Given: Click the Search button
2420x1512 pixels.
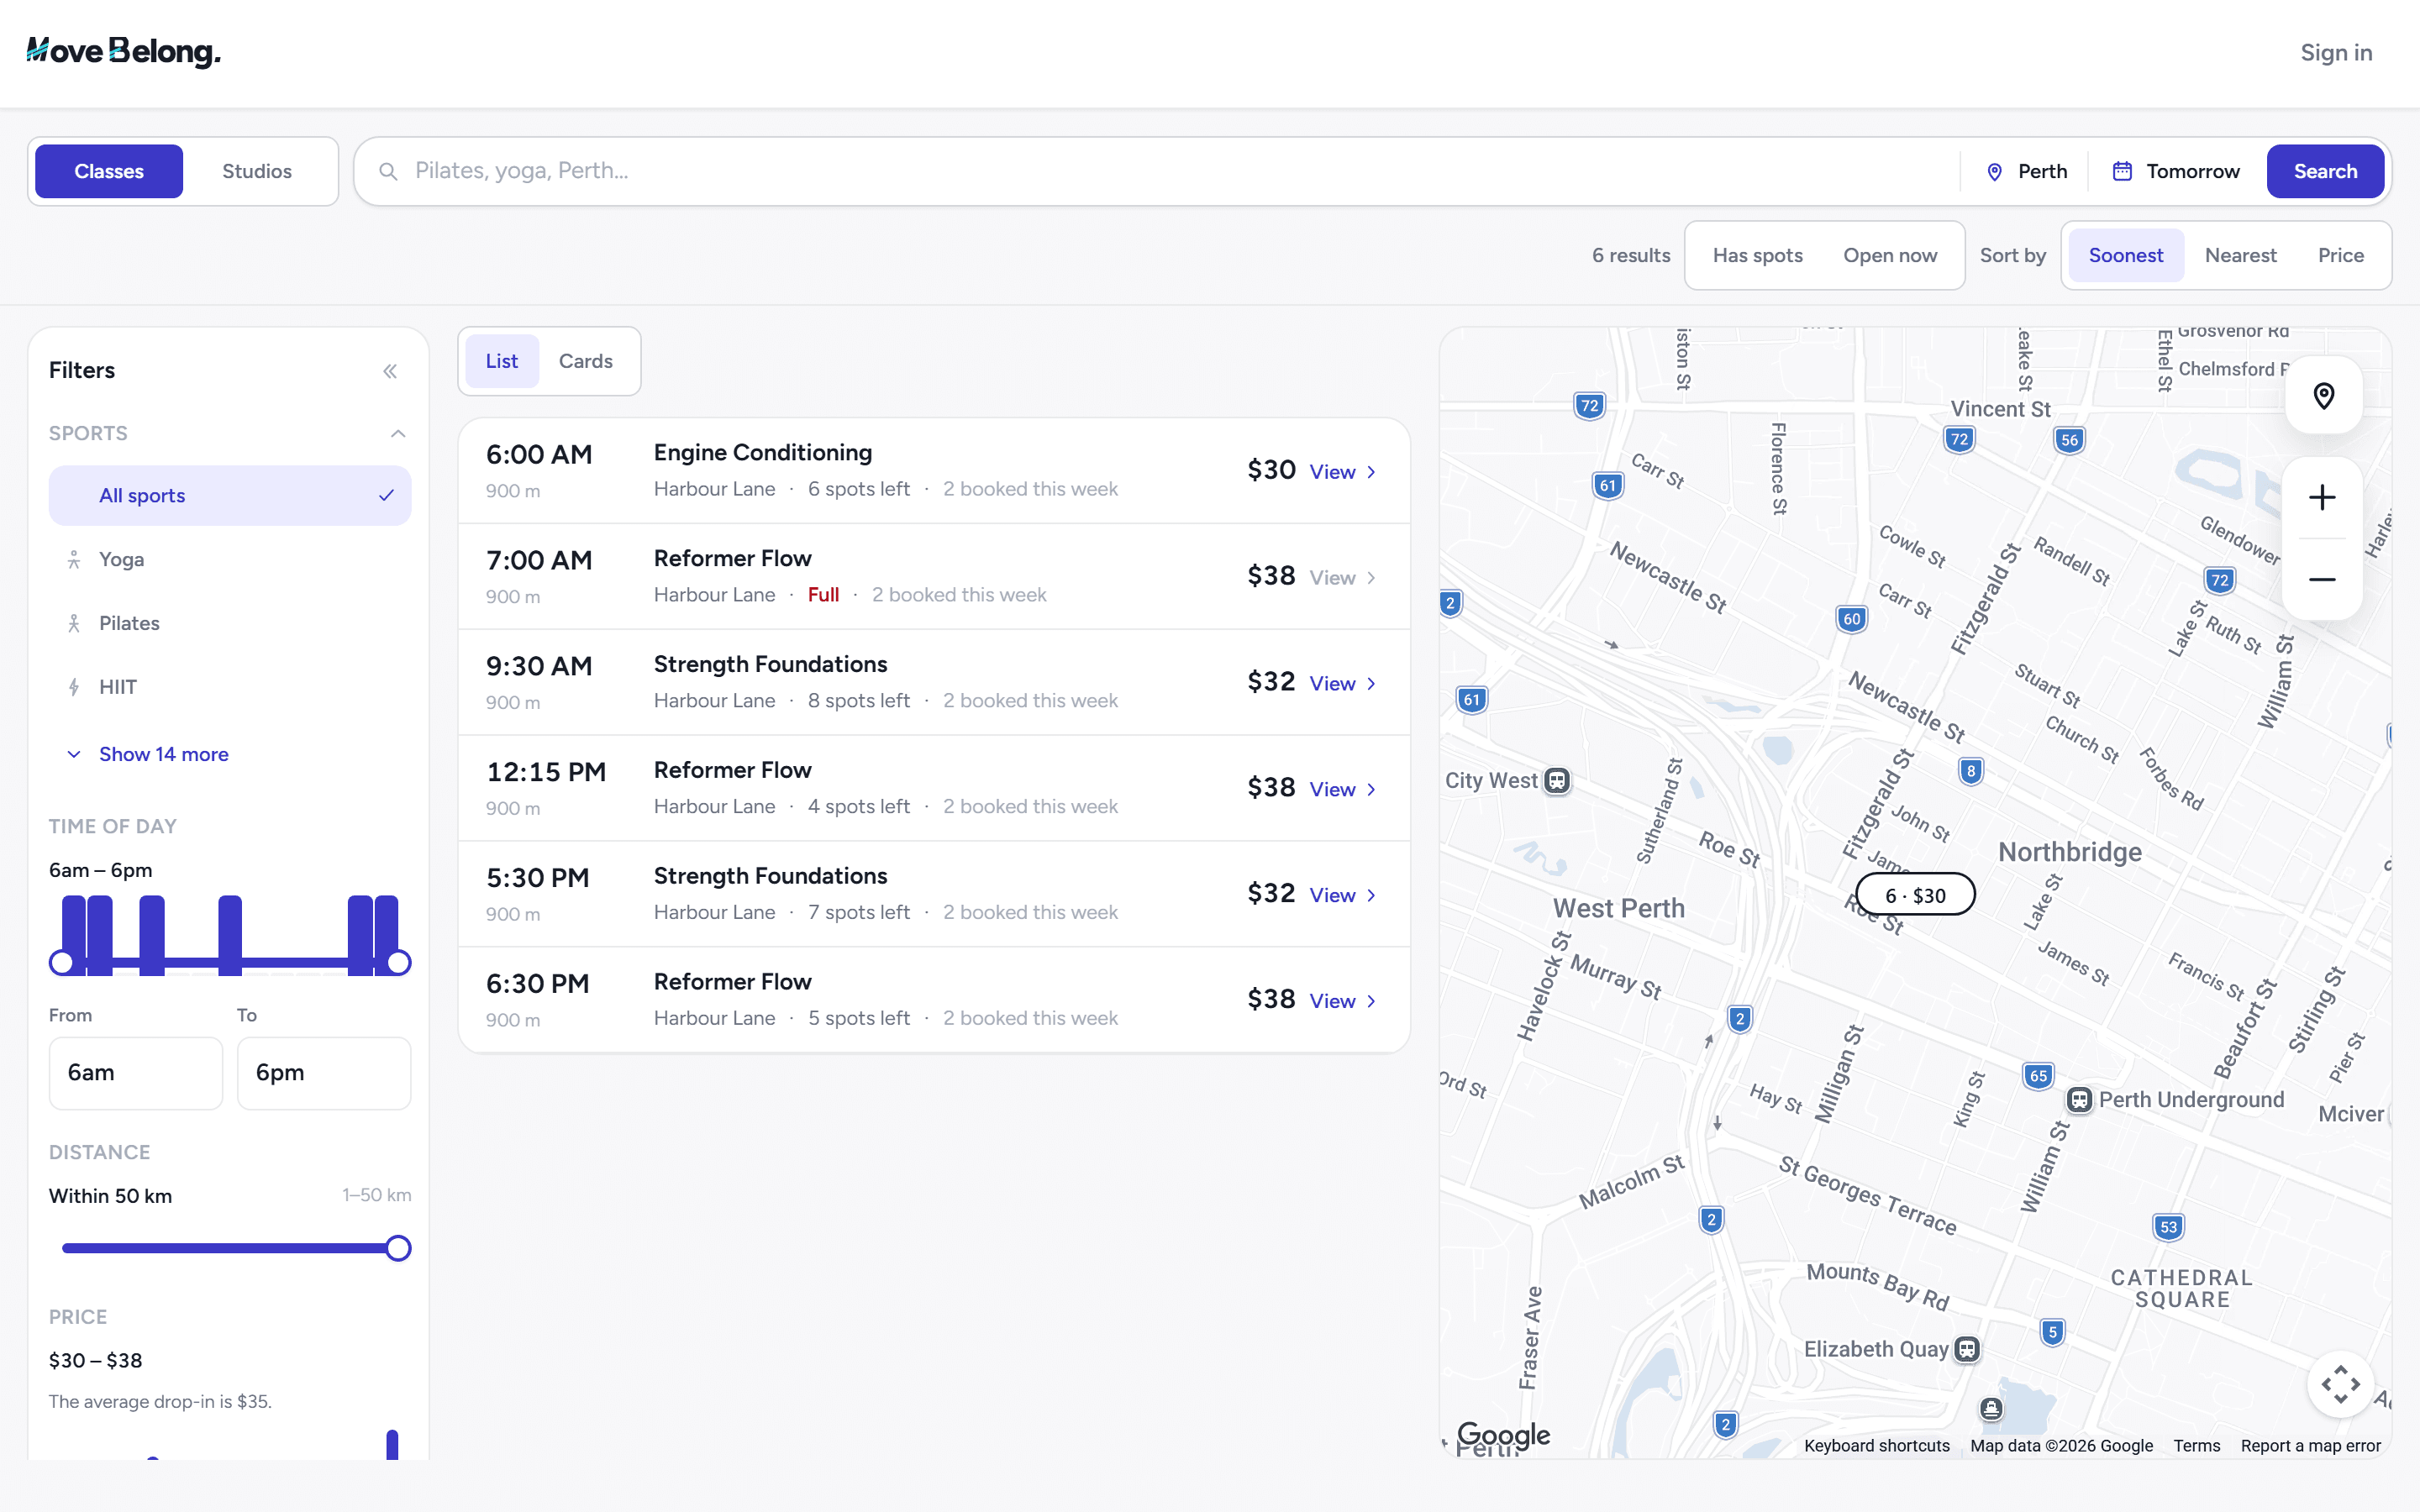Looking at the screenshot, I should pyautogui.click(x=2325, y=171).
